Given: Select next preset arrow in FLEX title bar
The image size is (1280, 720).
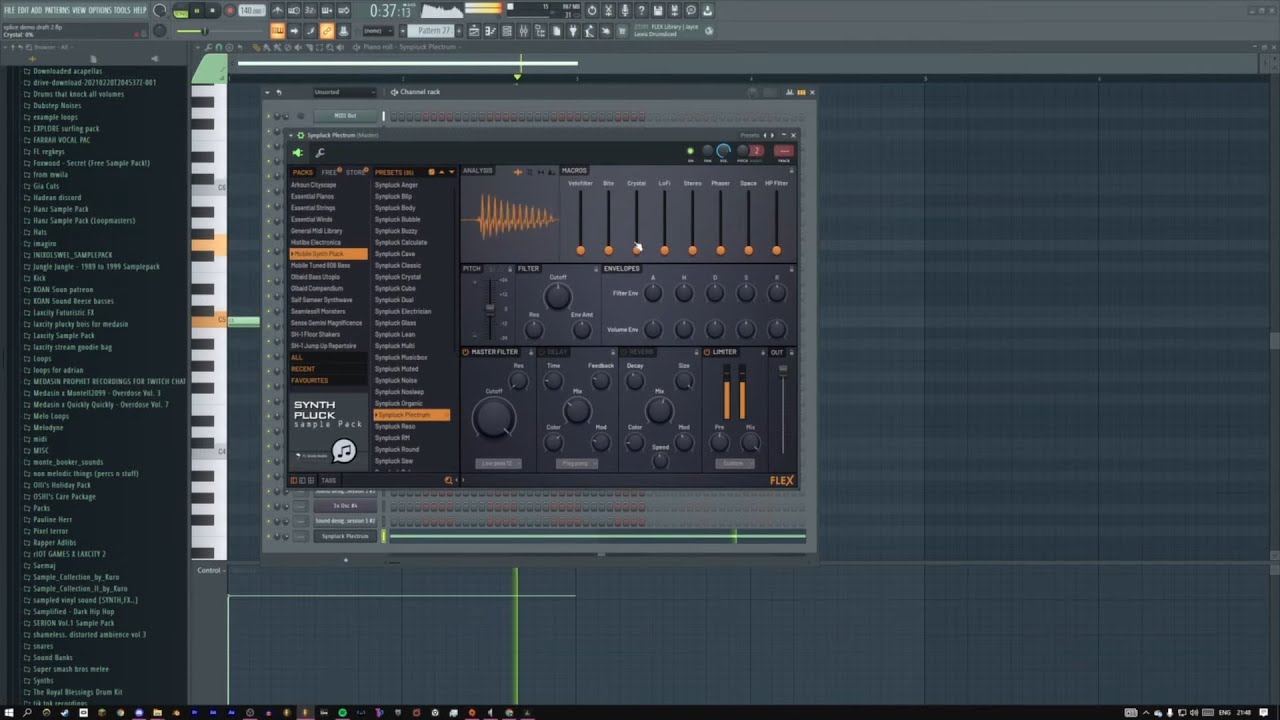Looking at the screenshot, I should click(x=772, y=135).
